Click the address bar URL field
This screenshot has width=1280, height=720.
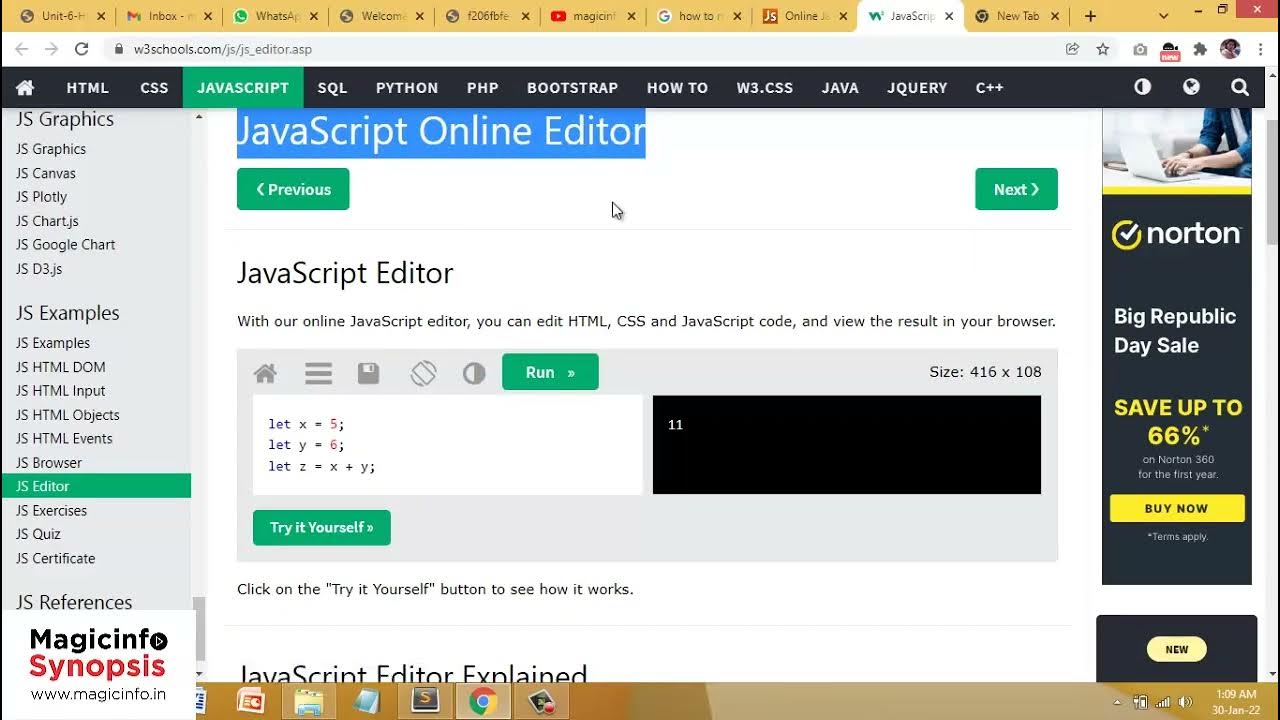[590, 49]
